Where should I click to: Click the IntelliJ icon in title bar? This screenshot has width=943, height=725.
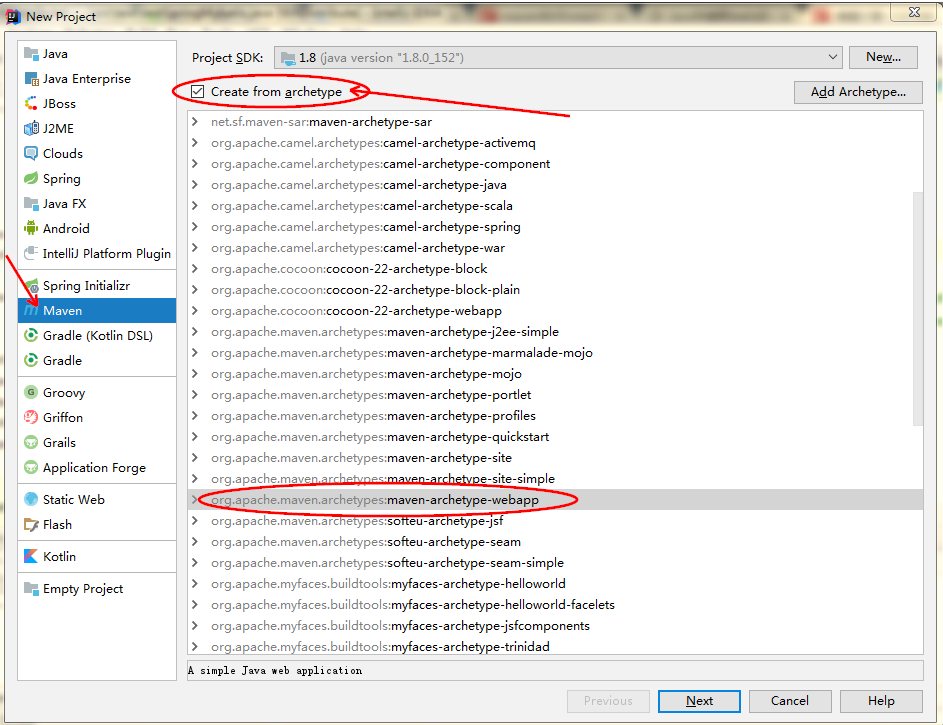pyautogui.click(x=13, y=16)
